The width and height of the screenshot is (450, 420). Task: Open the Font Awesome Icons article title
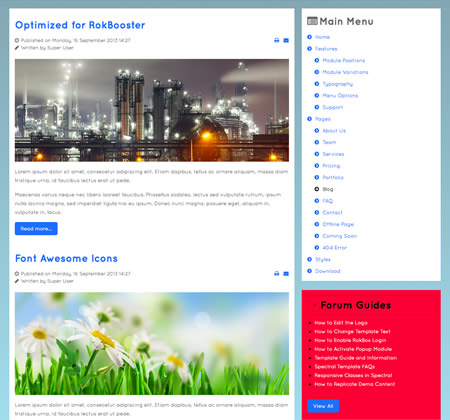tap(66, 258)
